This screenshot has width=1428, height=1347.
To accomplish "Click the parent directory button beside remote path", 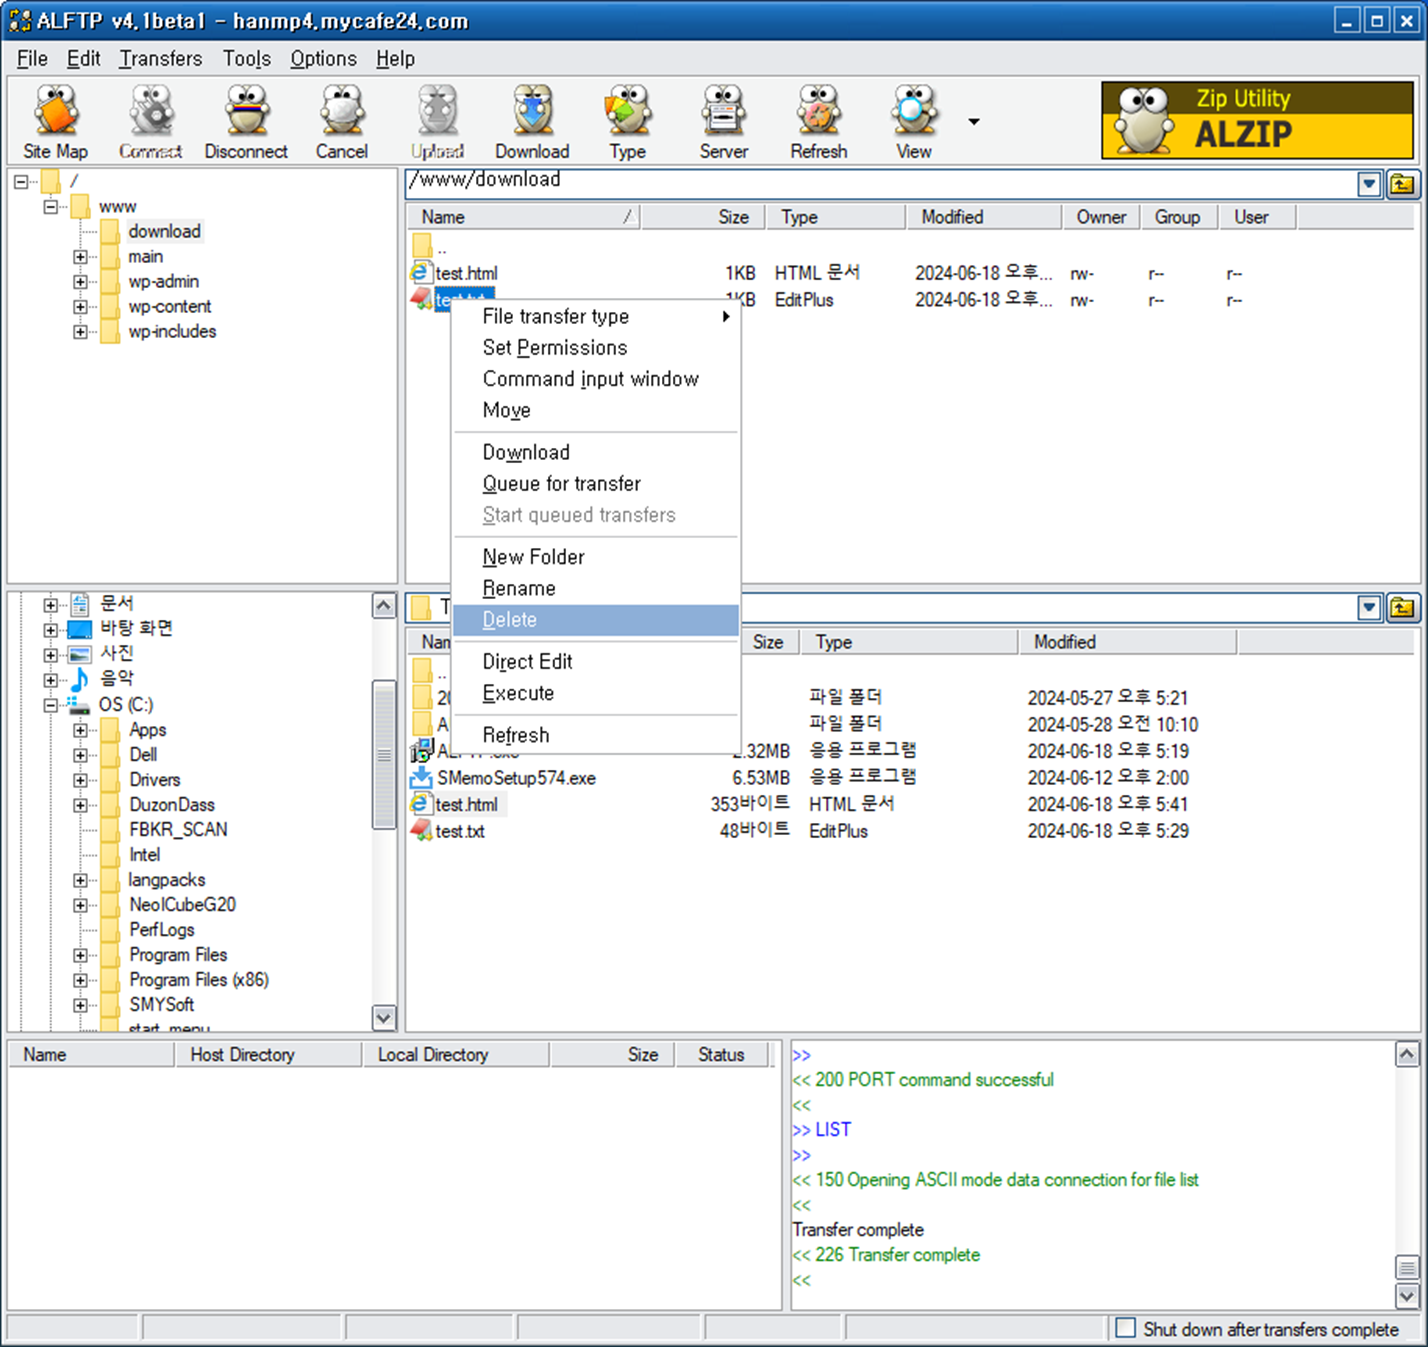I will (1404, 183).
